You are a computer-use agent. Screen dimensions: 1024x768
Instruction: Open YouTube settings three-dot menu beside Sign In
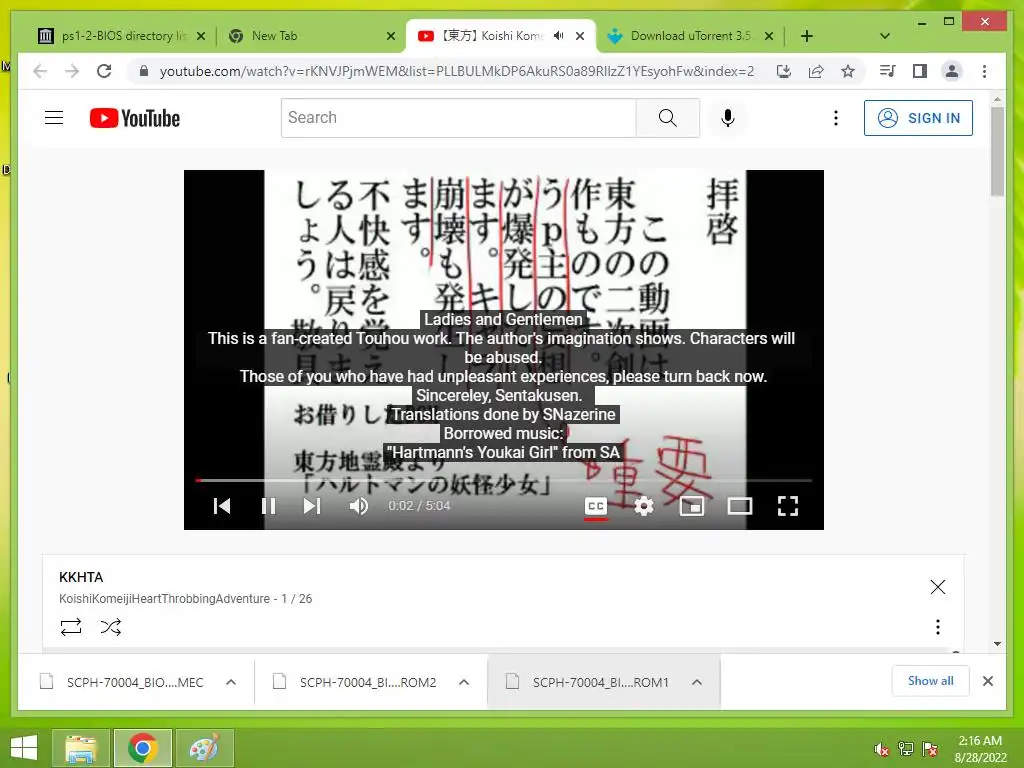click(835, 118)
